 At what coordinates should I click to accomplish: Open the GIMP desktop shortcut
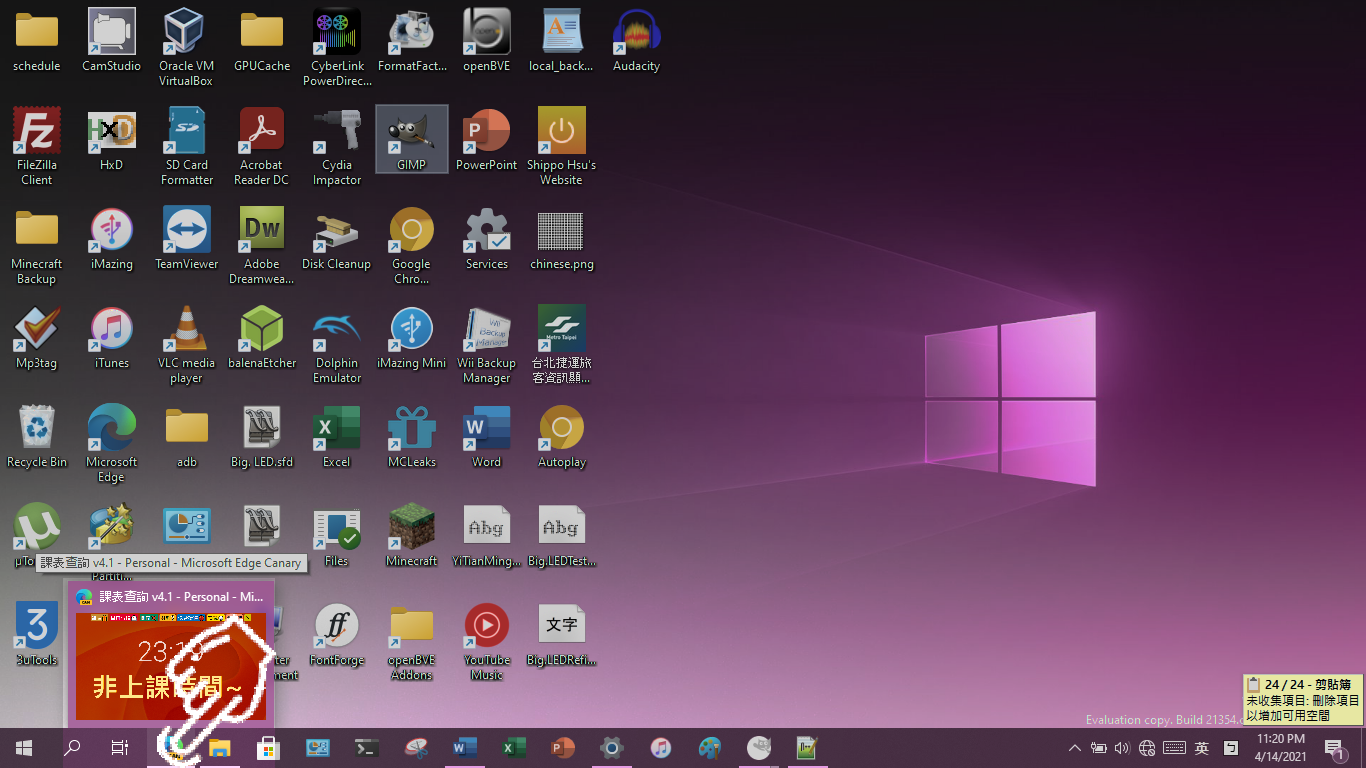point(411,132)
